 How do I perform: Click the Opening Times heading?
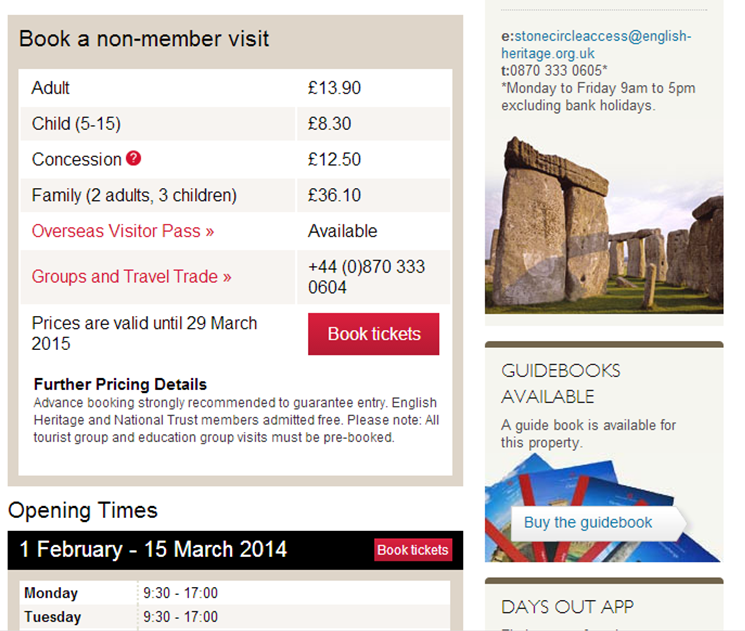click(83, 510)
